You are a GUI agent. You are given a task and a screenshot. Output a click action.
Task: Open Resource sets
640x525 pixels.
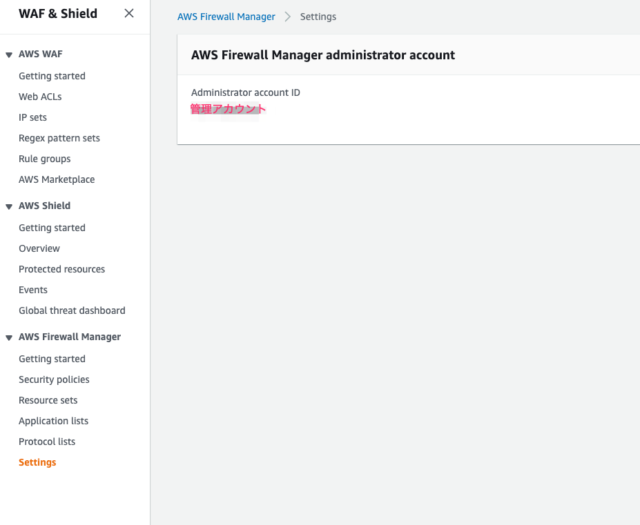[x=48, y=400]
